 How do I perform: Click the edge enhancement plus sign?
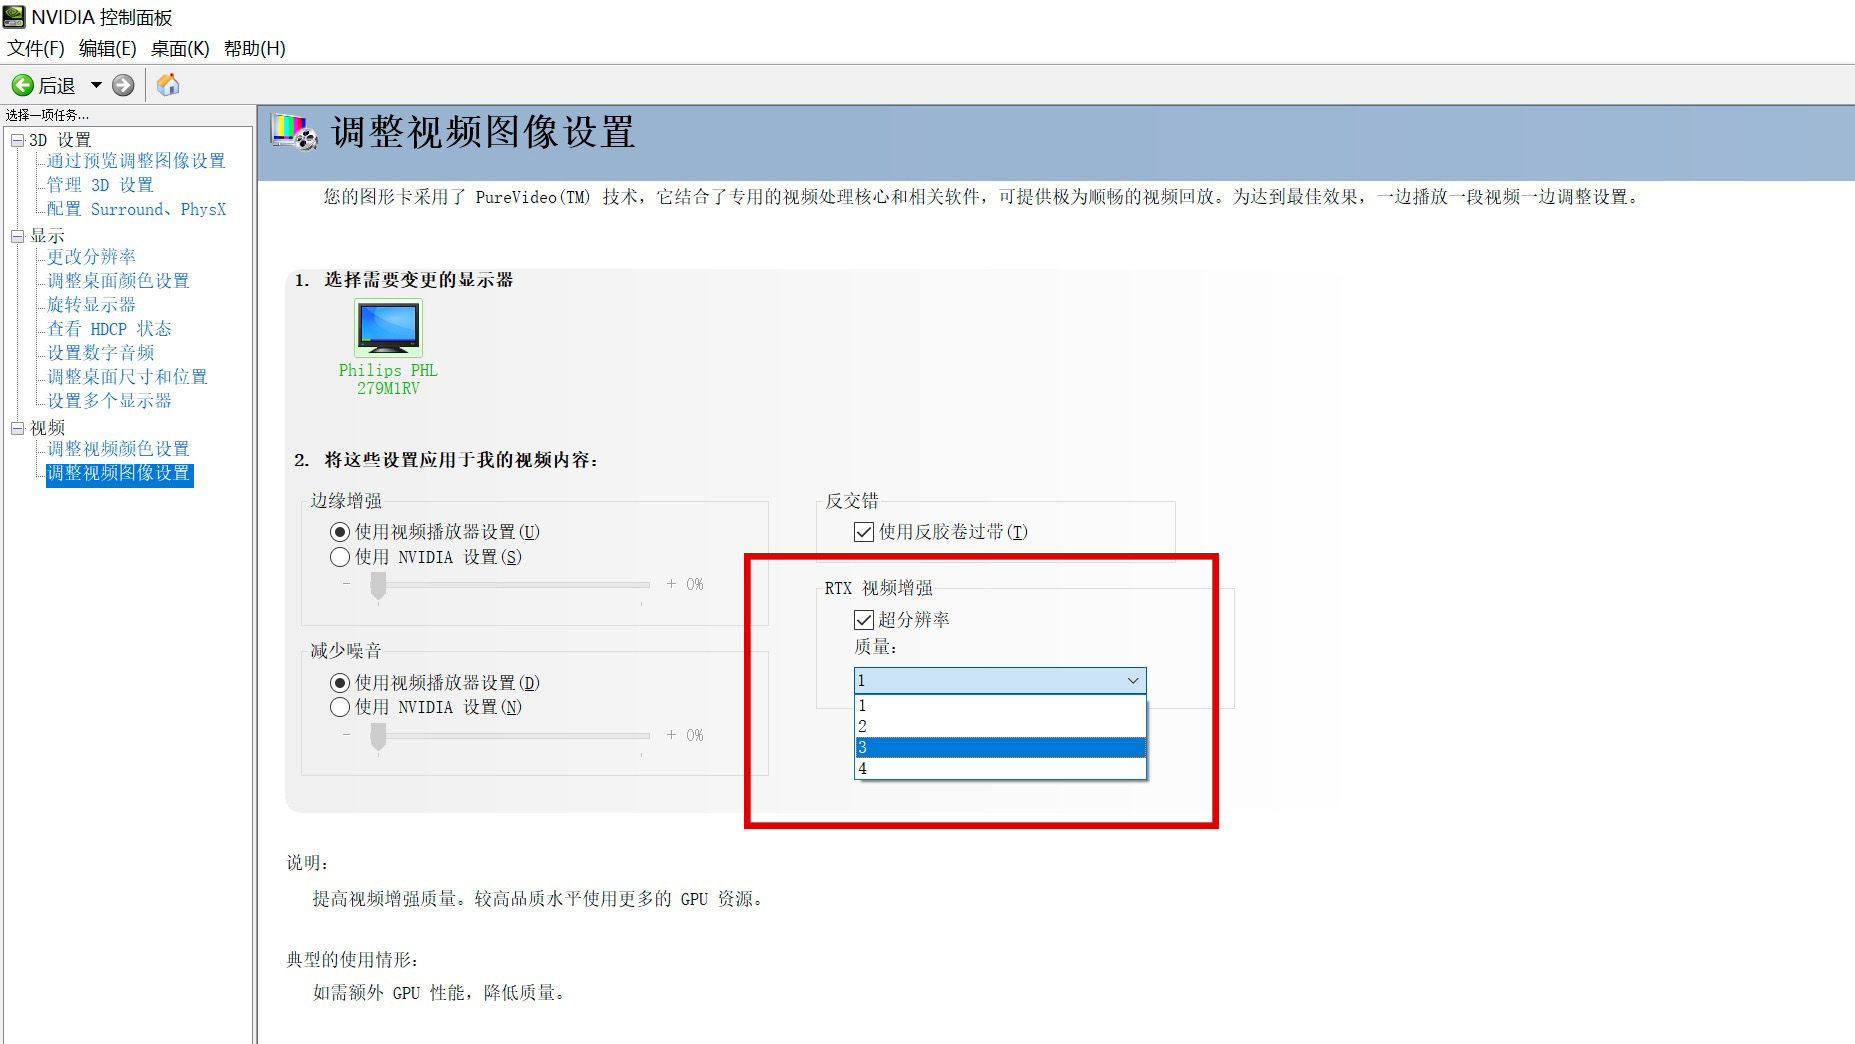[671, 584]
